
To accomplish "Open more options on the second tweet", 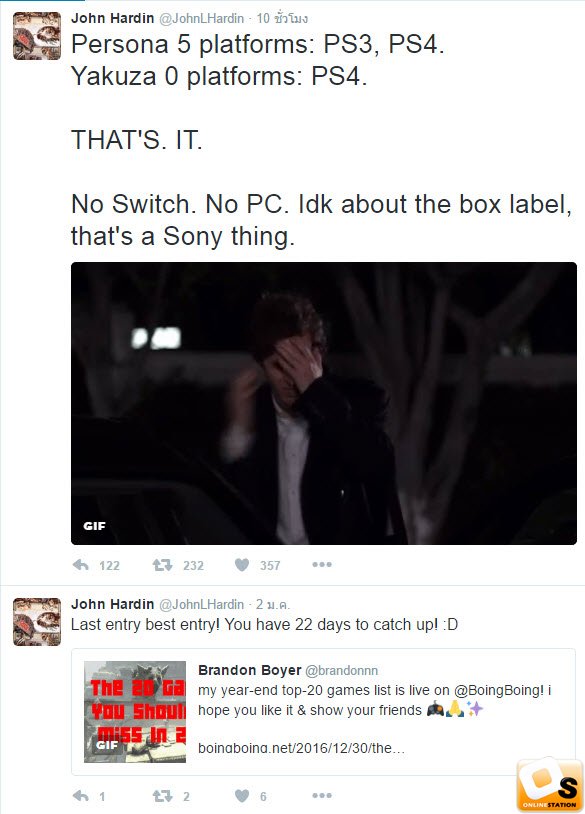I will [x=322, y=796].
